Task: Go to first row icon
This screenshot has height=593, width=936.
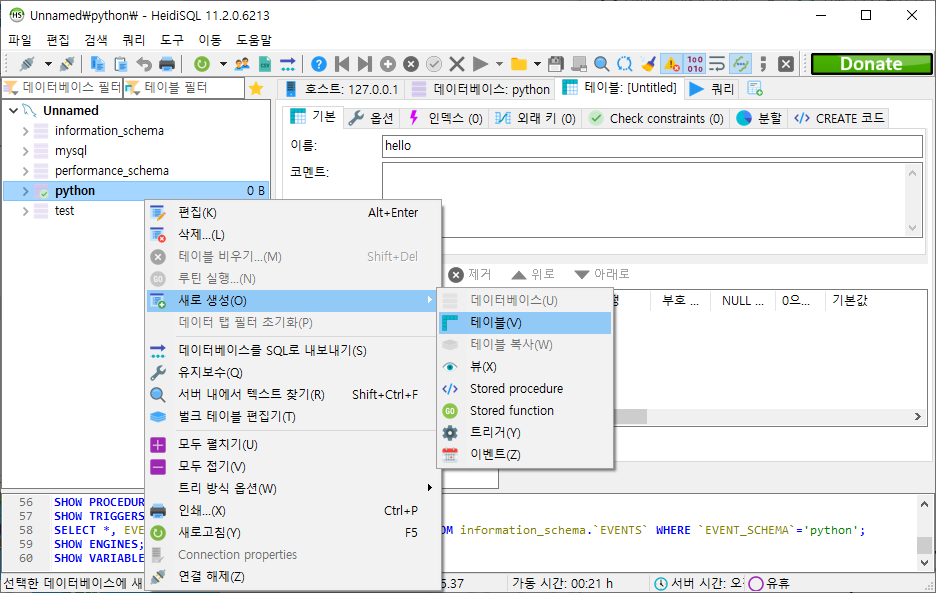Action: (x=342, y=64)
